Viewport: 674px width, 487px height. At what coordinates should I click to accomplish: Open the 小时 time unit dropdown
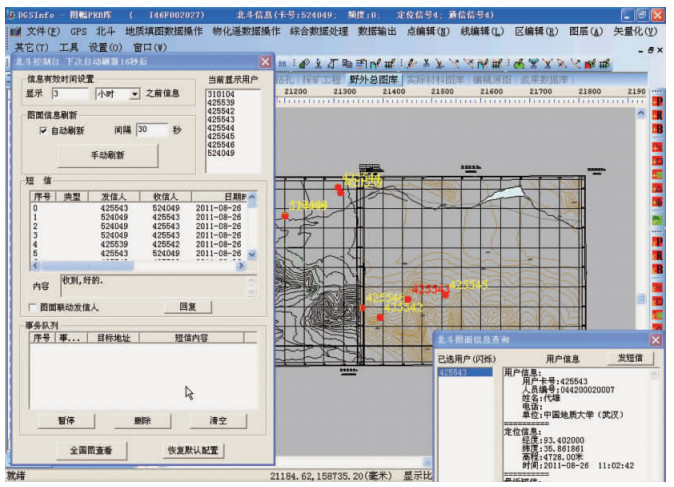(135, 94)
